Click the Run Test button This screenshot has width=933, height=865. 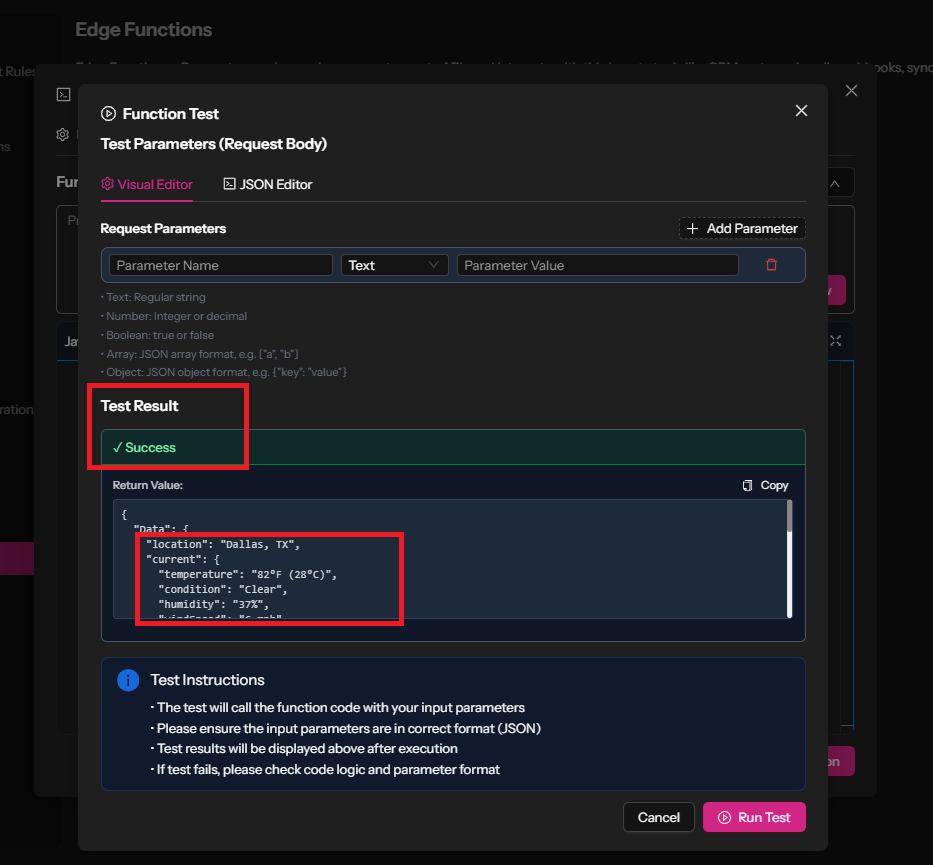pyautogui.click(x=754, y=817)
